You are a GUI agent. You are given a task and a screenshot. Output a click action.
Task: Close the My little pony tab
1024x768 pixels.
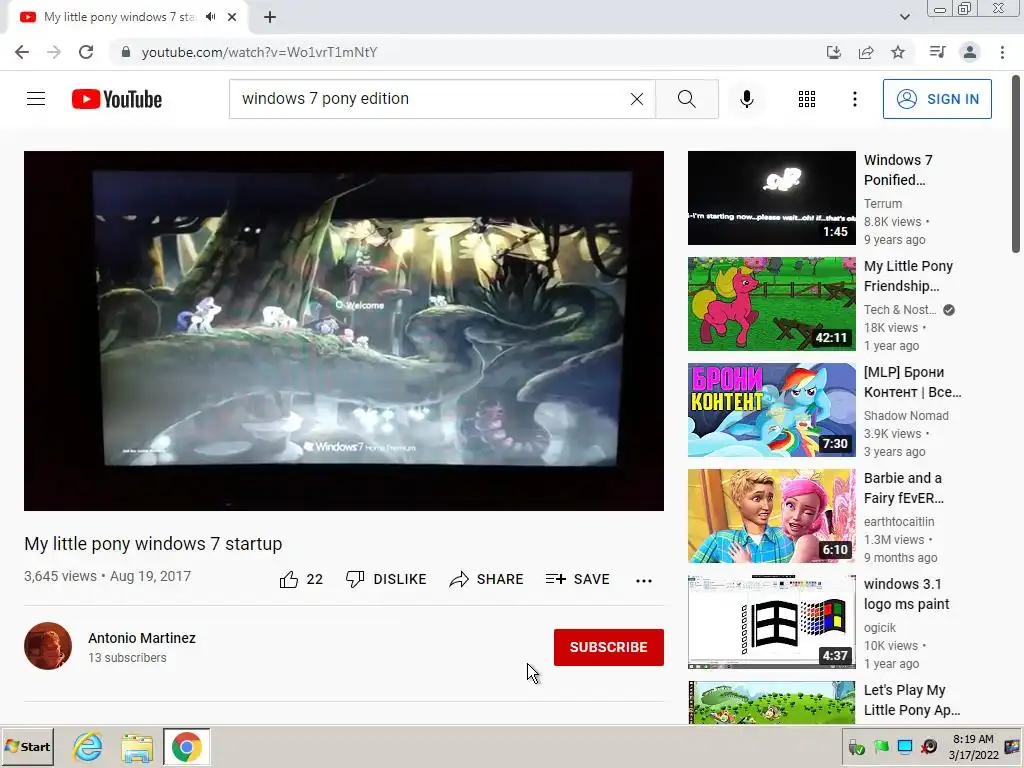click(x=232, y=17)
